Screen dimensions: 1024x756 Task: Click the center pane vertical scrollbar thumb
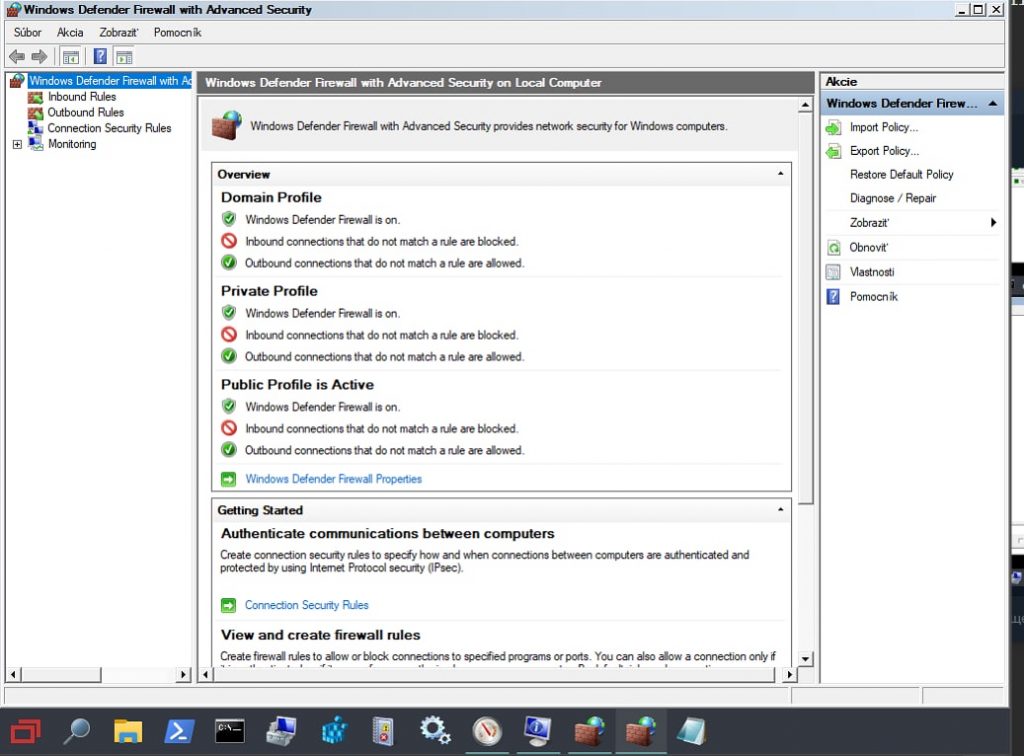pos(805,308)
